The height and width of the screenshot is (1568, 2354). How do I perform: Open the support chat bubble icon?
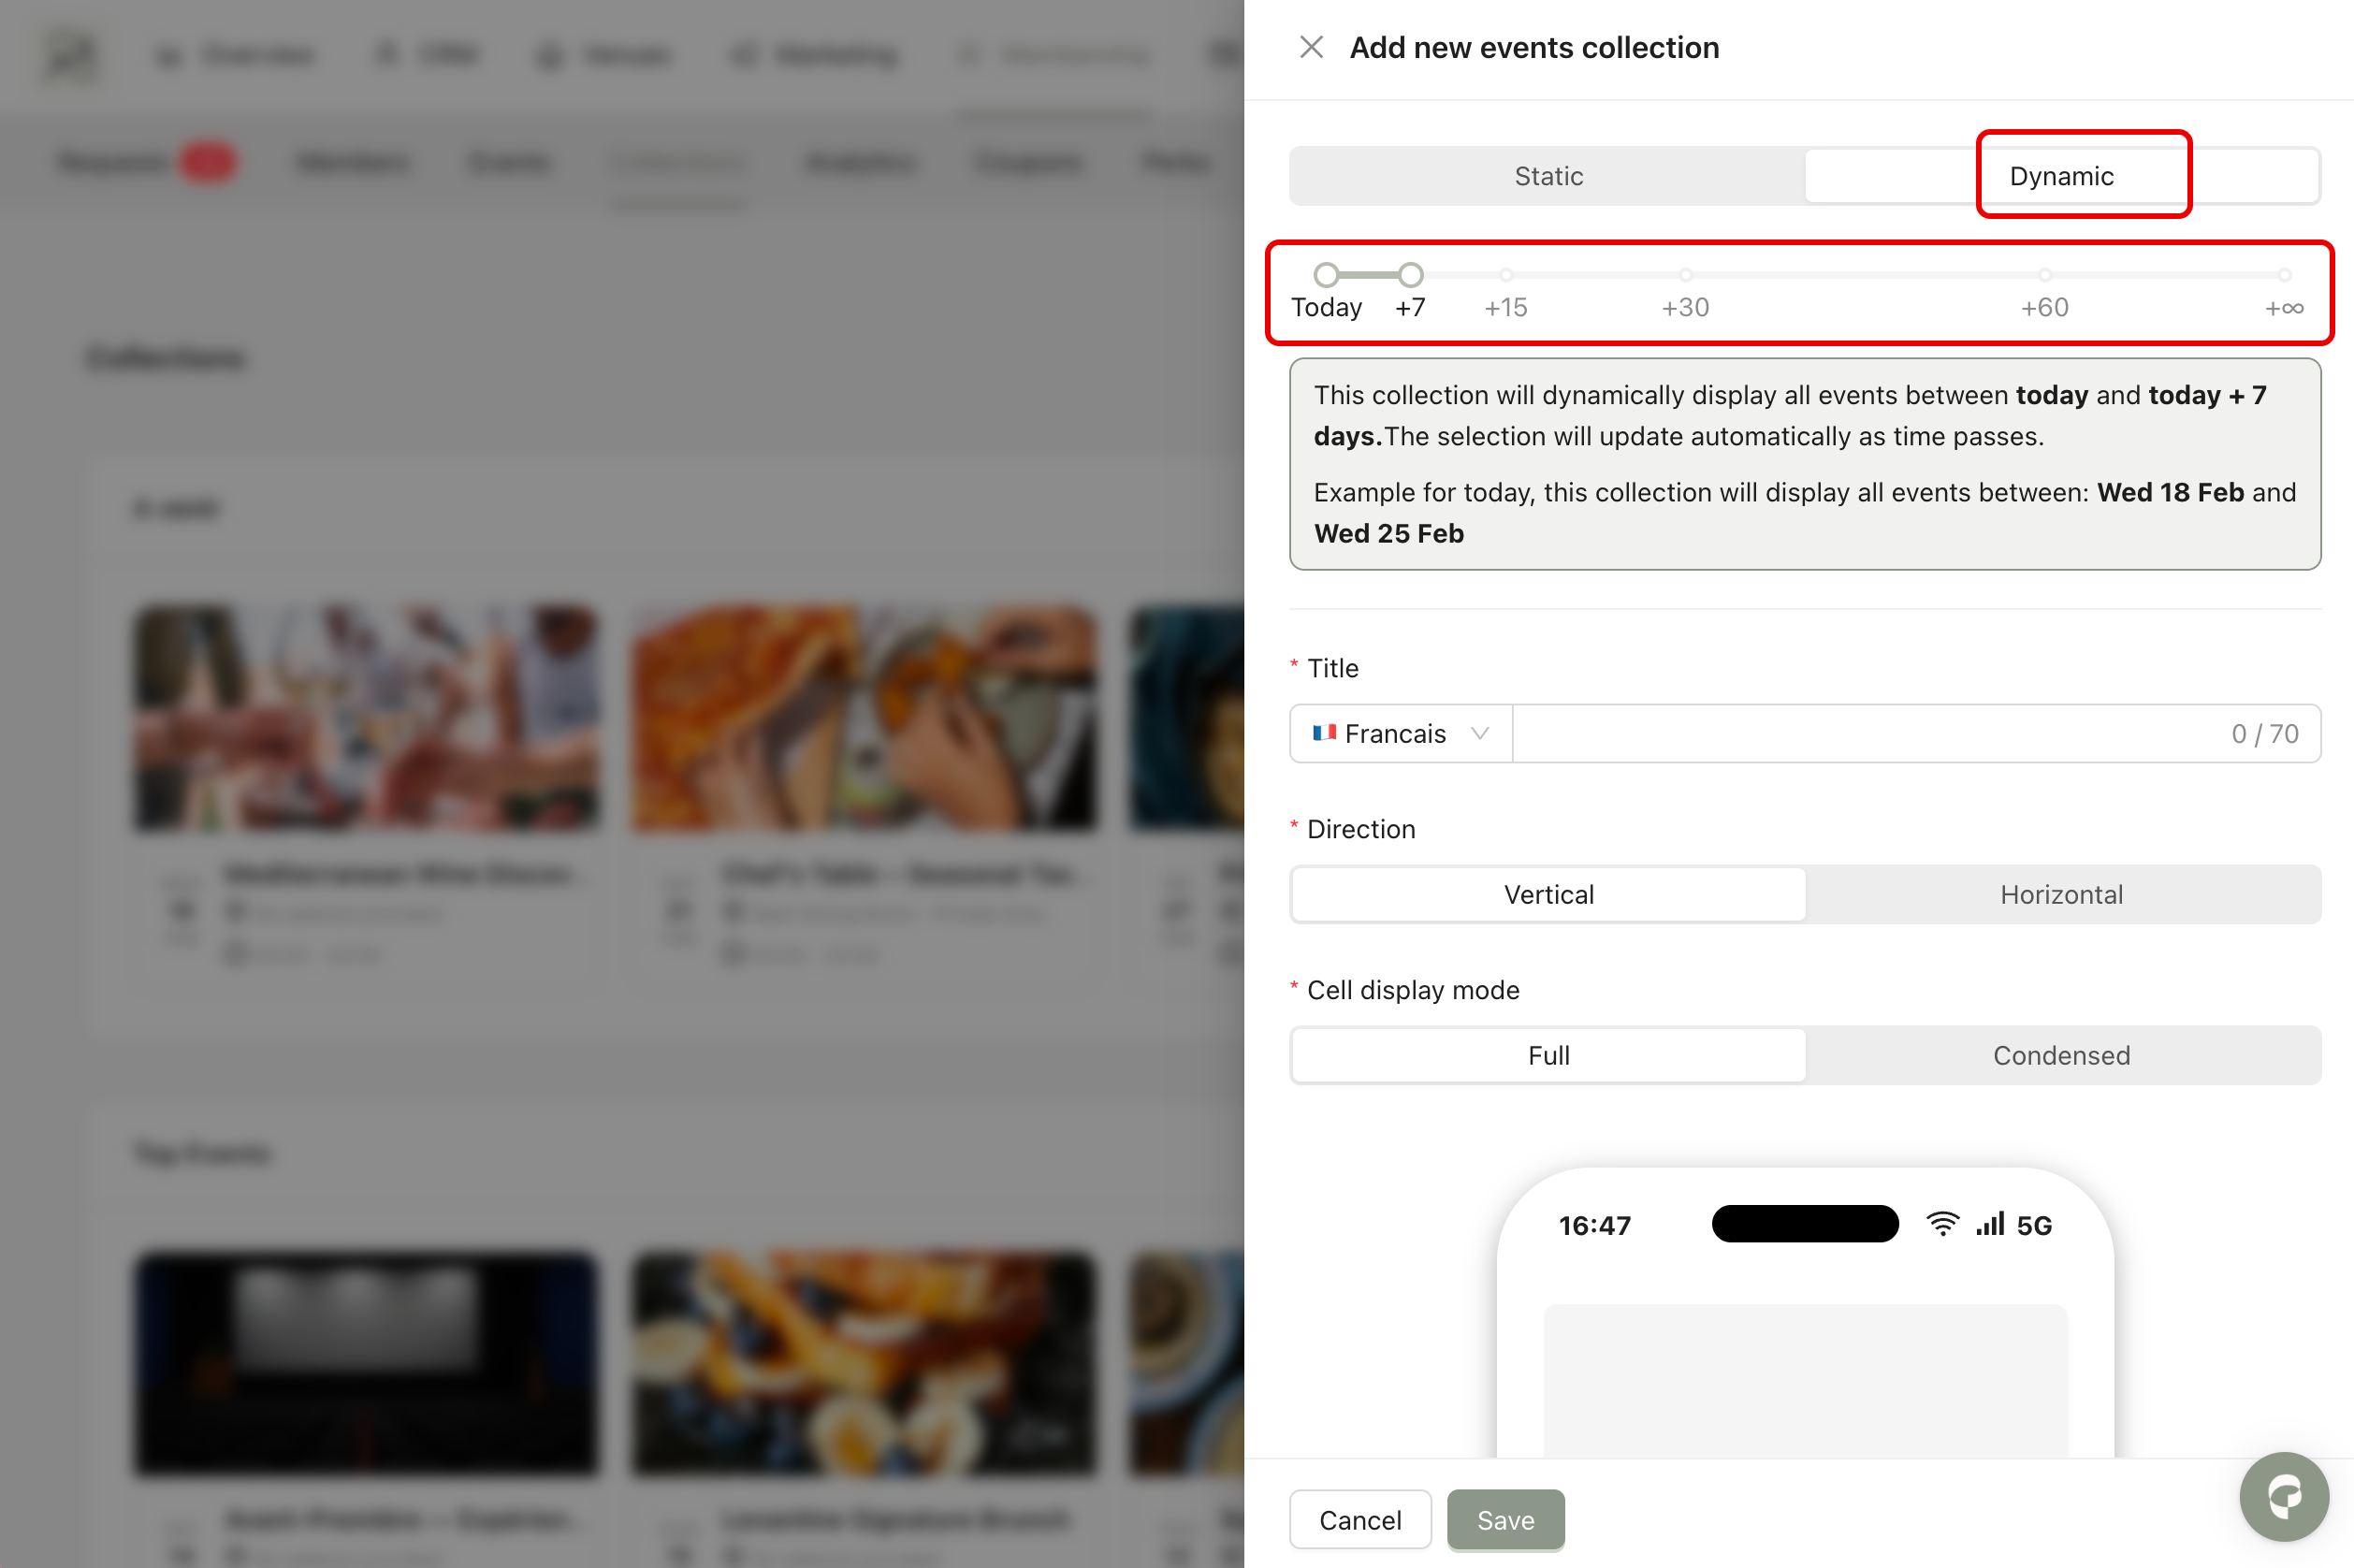2284,1496
